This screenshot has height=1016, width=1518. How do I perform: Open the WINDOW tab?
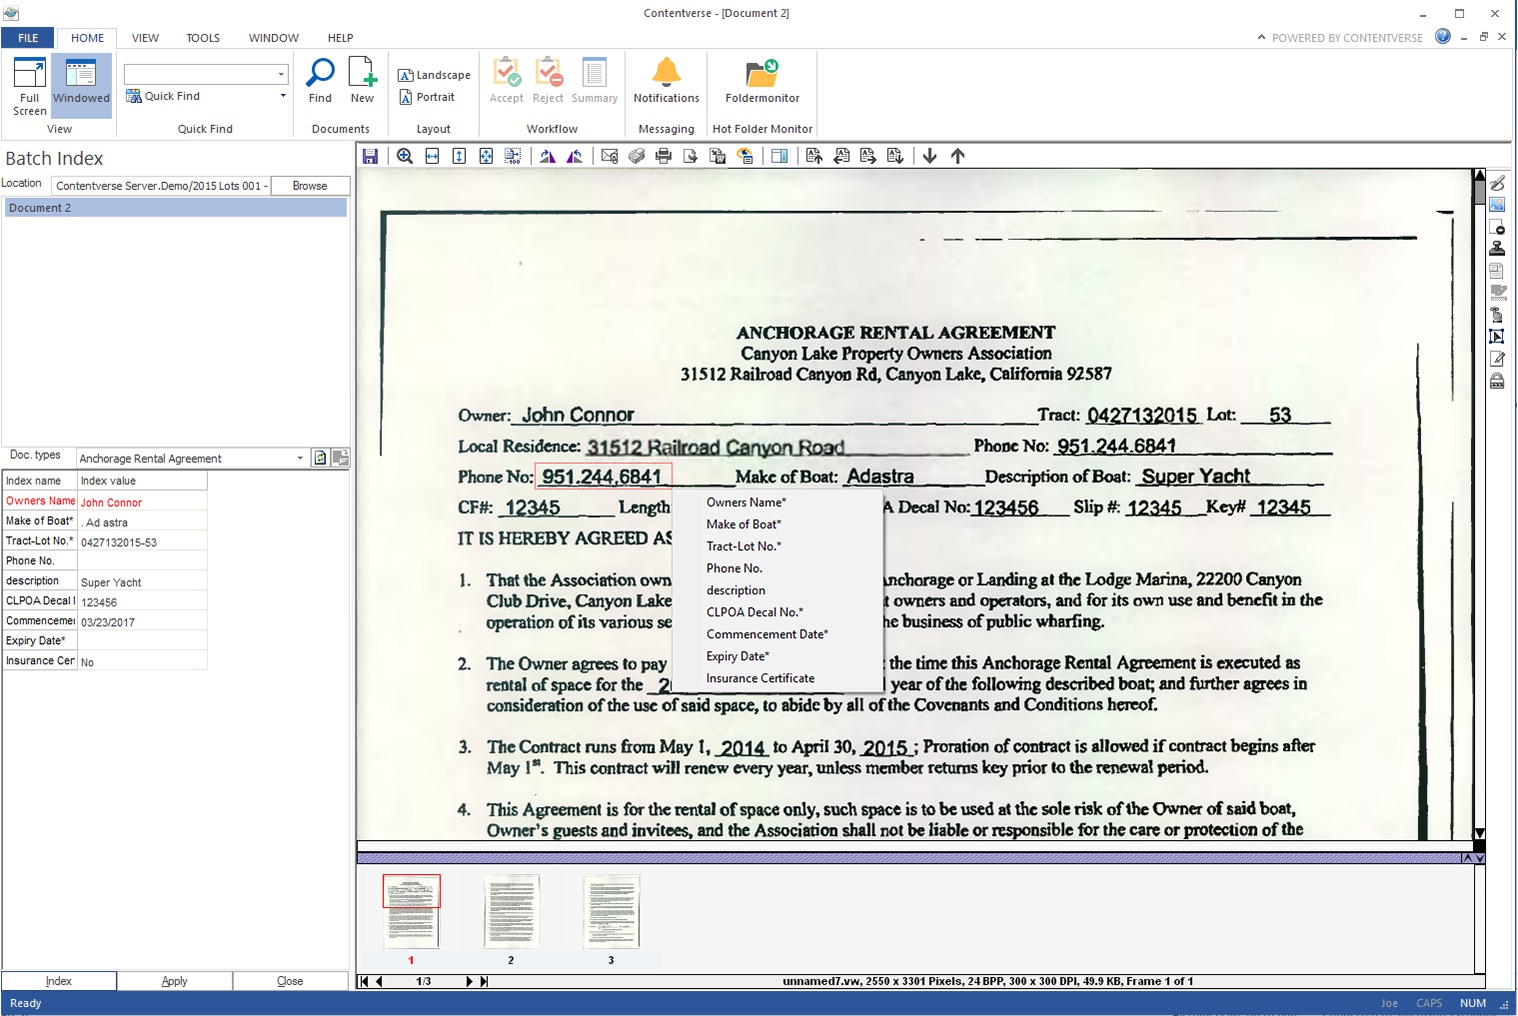[x=274, y=38]
